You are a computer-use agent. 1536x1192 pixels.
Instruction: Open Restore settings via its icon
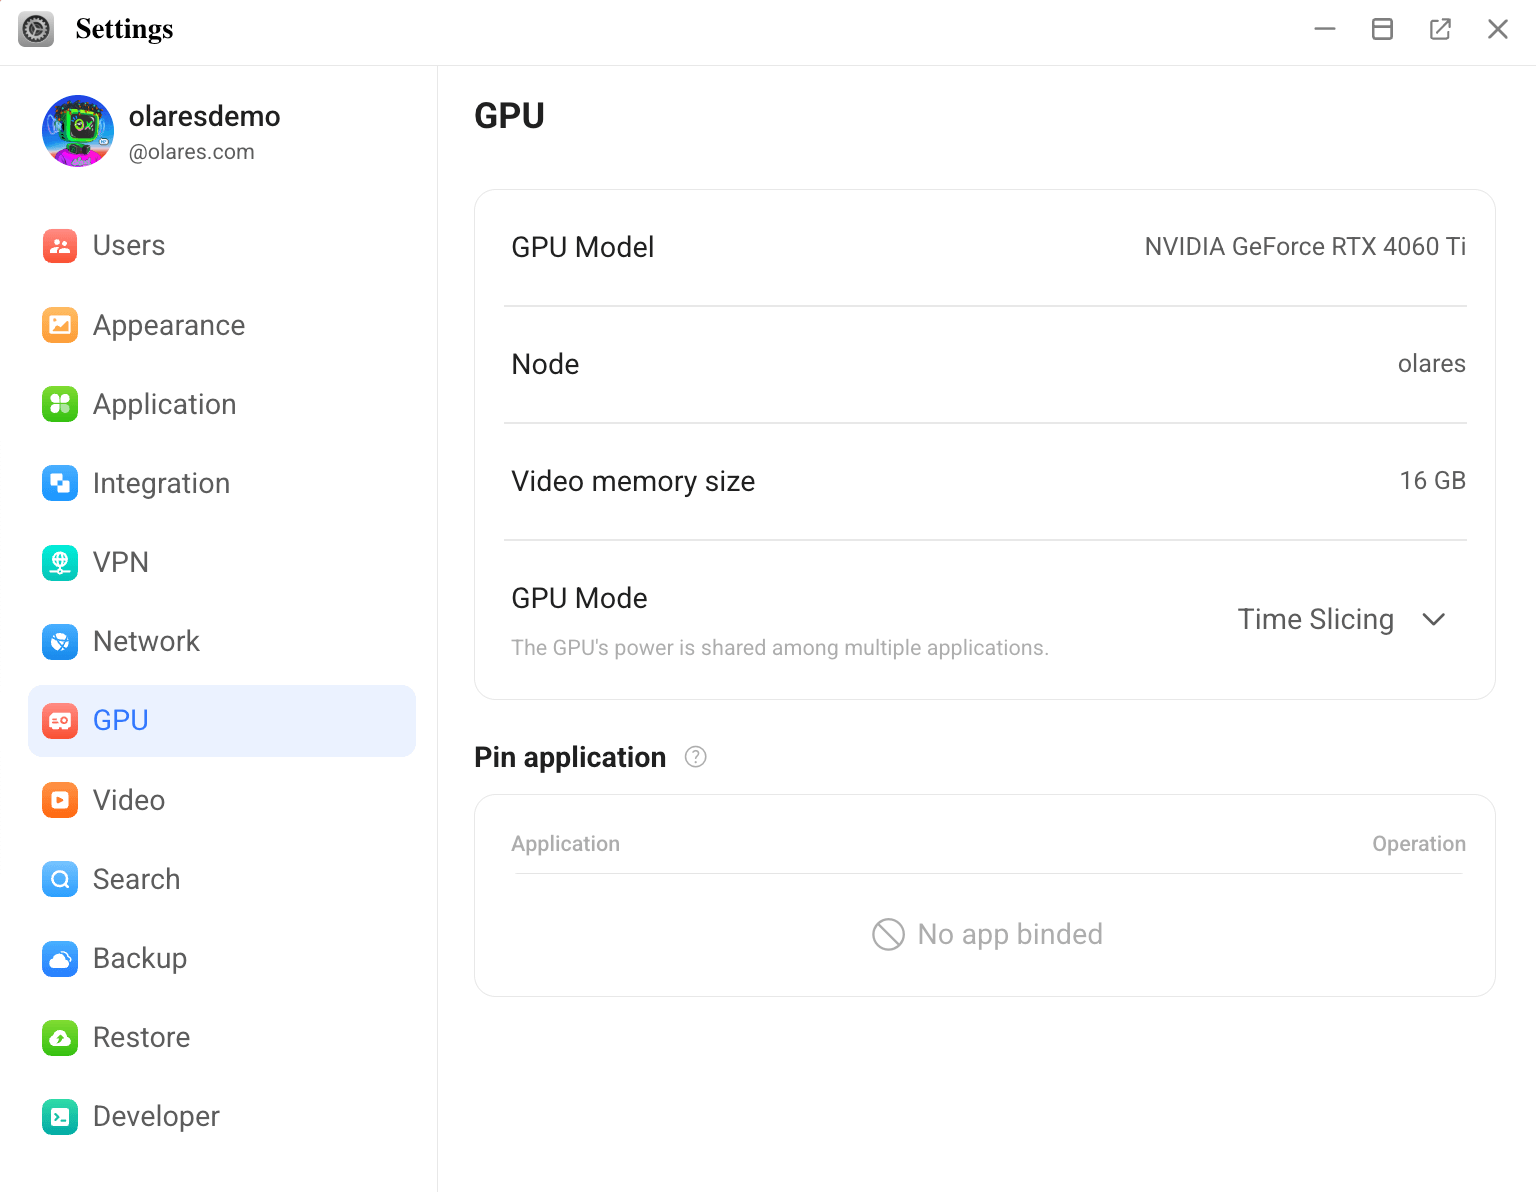point(60,1037)
